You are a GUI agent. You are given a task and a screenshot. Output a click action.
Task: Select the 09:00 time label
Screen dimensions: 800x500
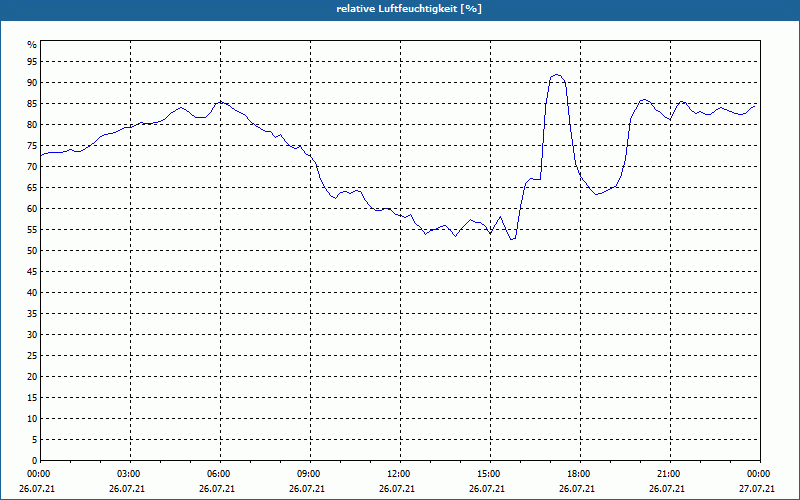[x=308, y=474]
